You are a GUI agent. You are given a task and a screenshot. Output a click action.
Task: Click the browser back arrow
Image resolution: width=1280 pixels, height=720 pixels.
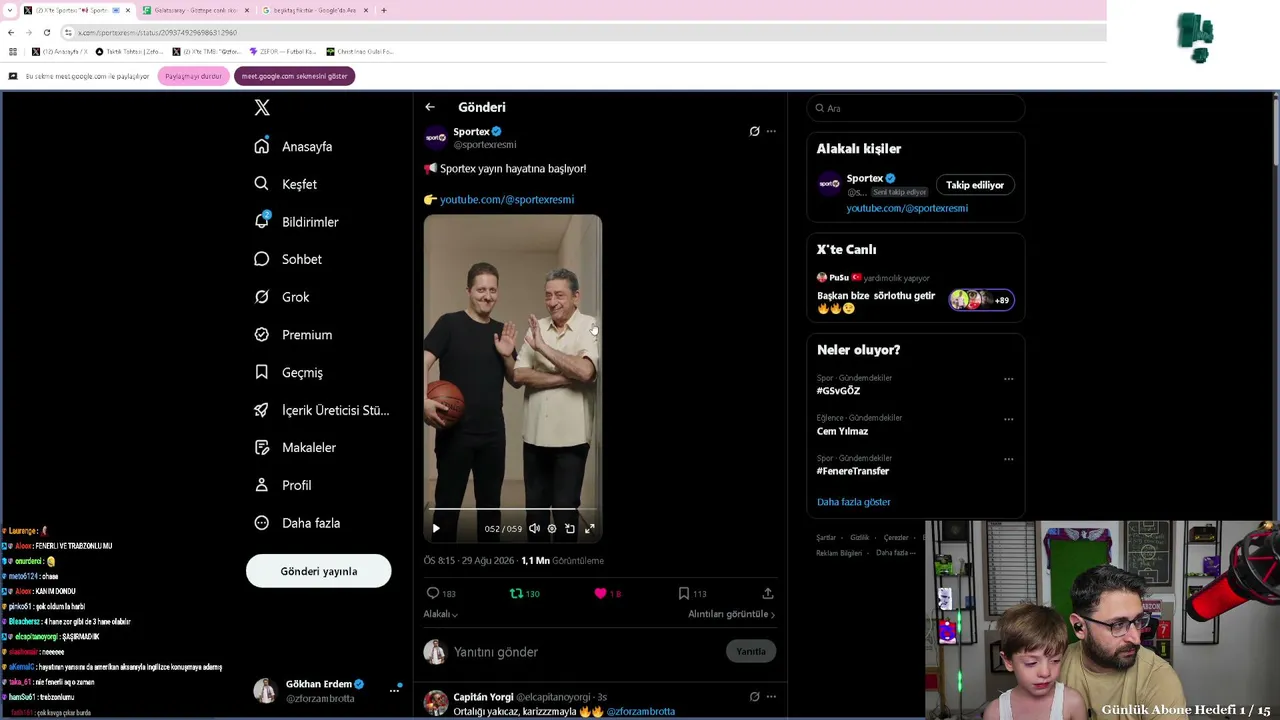[11, 32]
